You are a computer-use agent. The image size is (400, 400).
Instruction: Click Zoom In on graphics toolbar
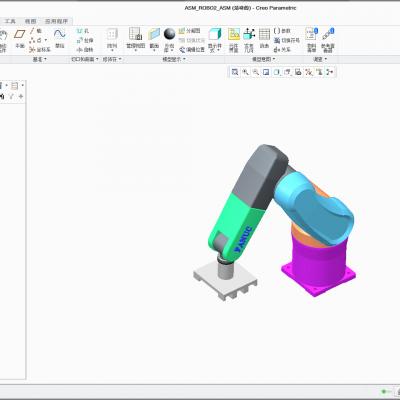point(246,72)
